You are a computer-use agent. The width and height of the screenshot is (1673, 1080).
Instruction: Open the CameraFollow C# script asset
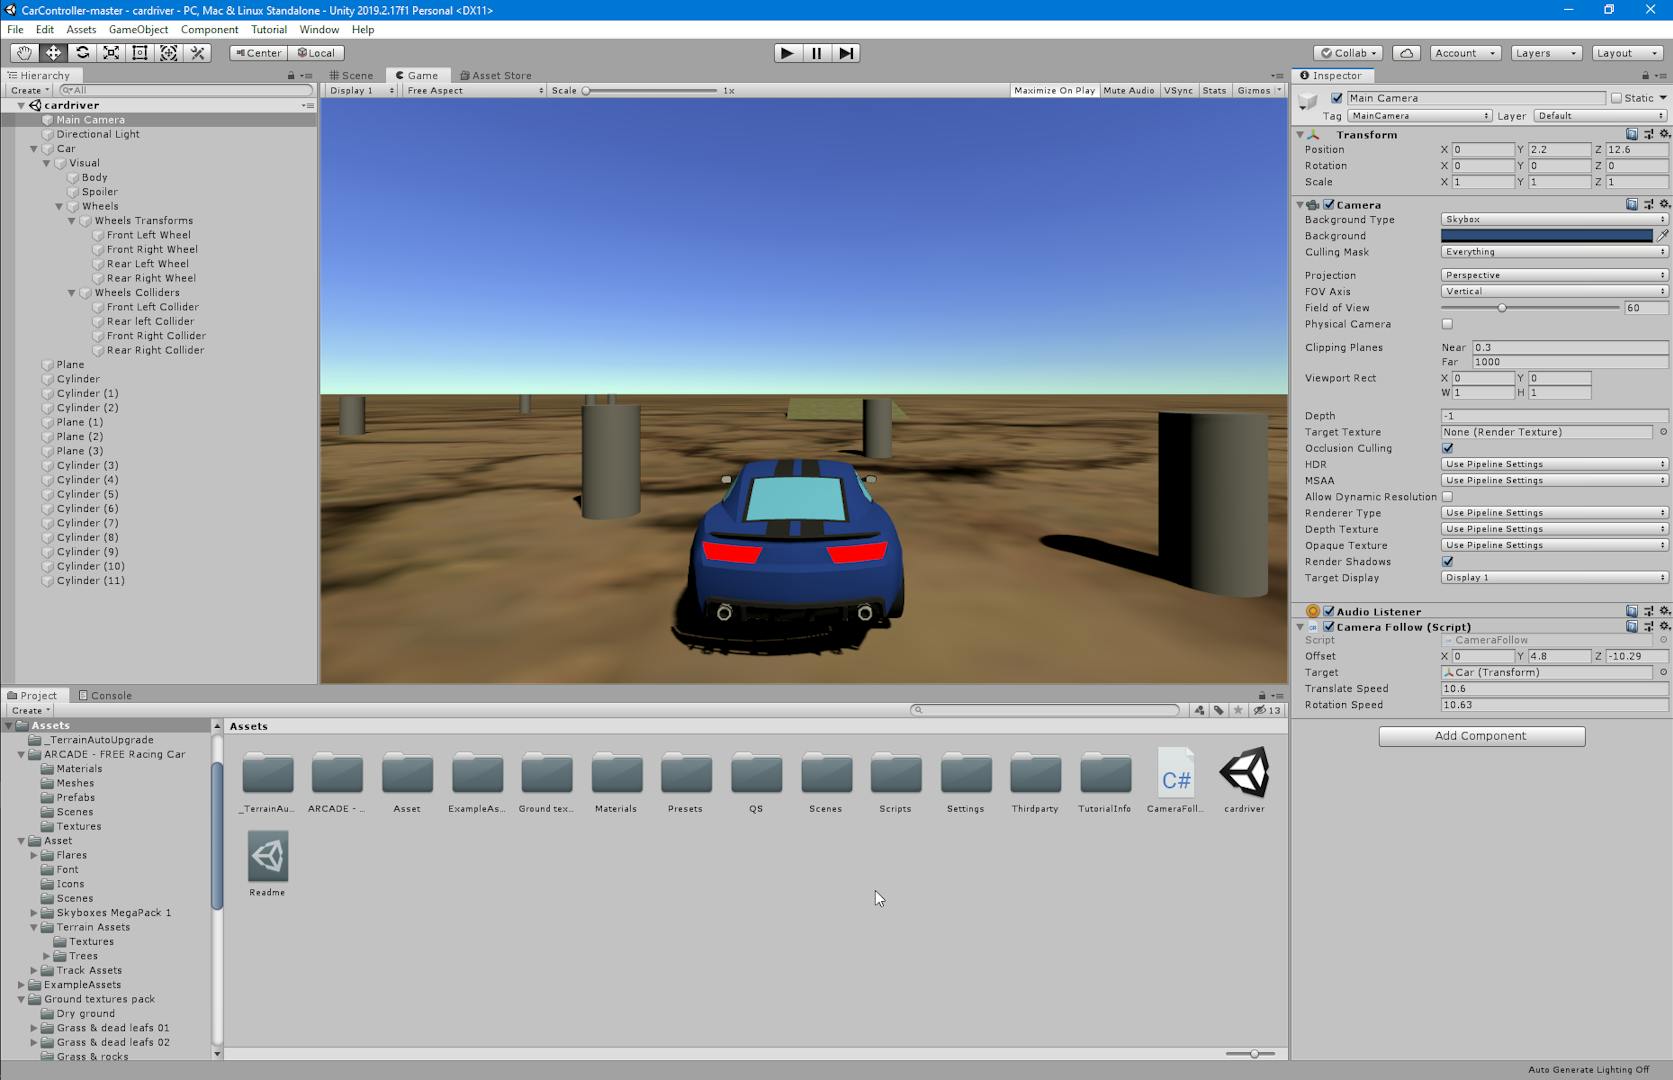(x=1175, y=780)
